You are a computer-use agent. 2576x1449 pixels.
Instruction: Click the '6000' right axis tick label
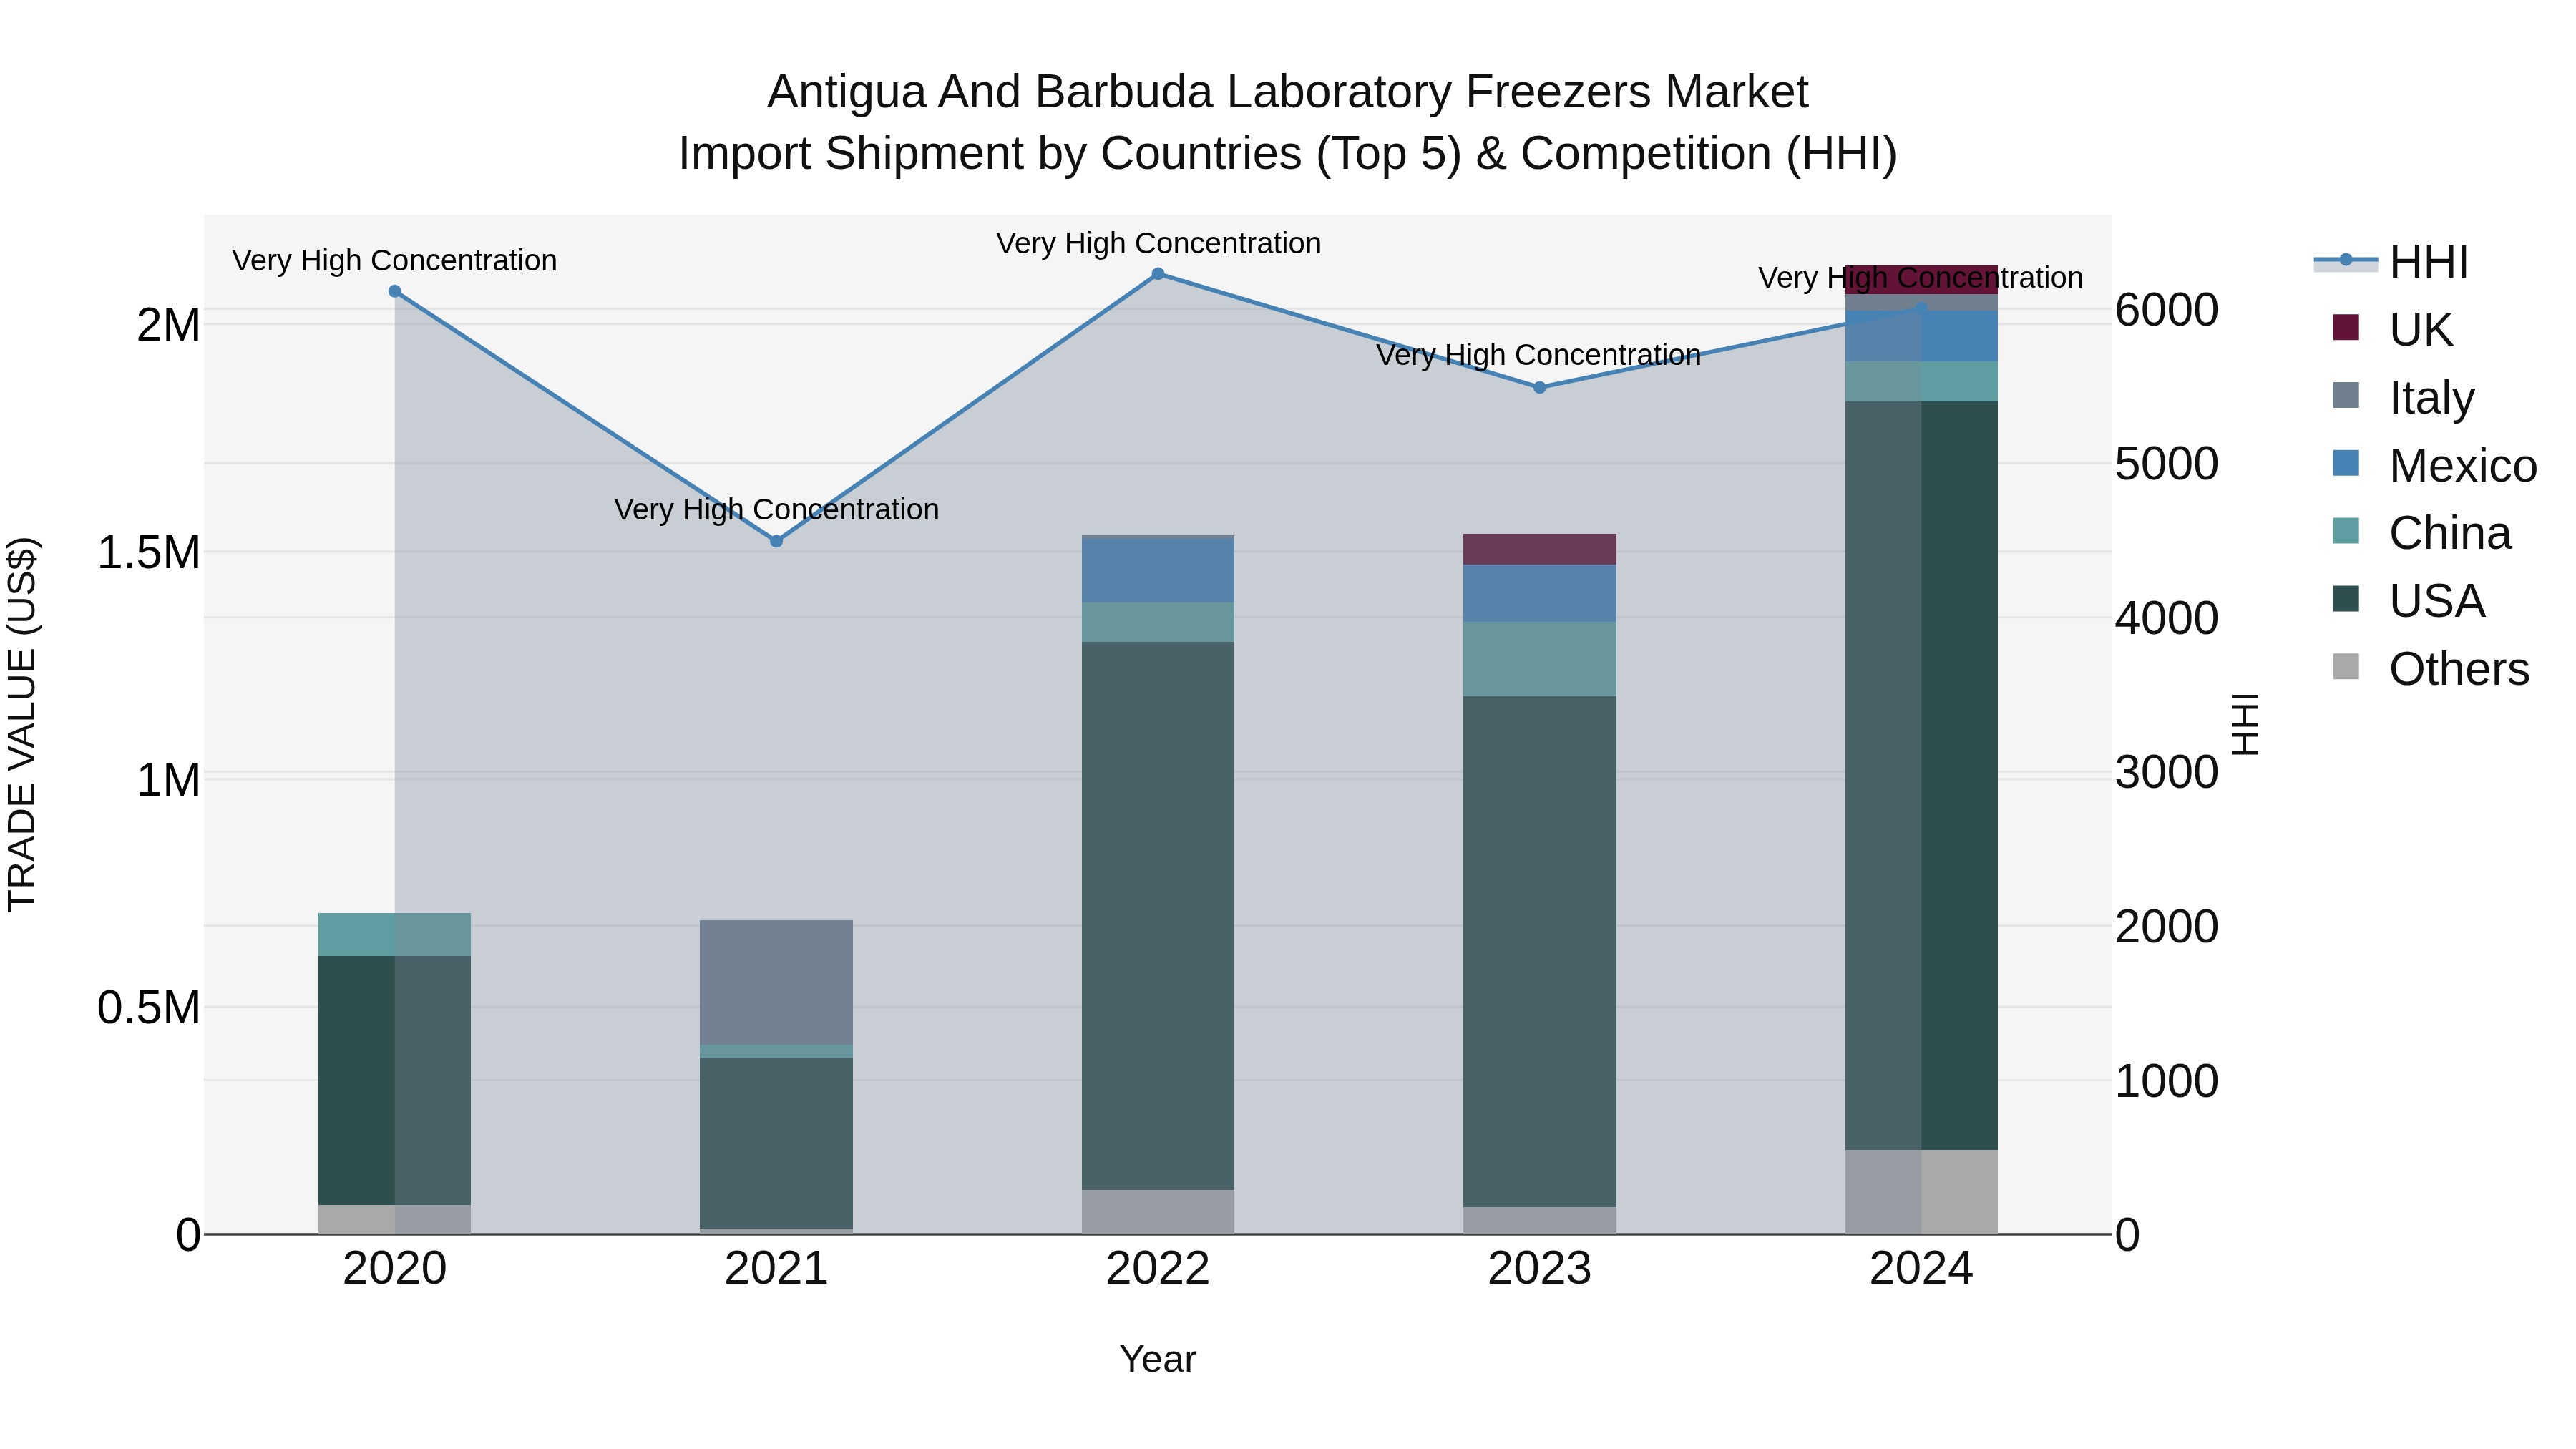[2167, 310]
